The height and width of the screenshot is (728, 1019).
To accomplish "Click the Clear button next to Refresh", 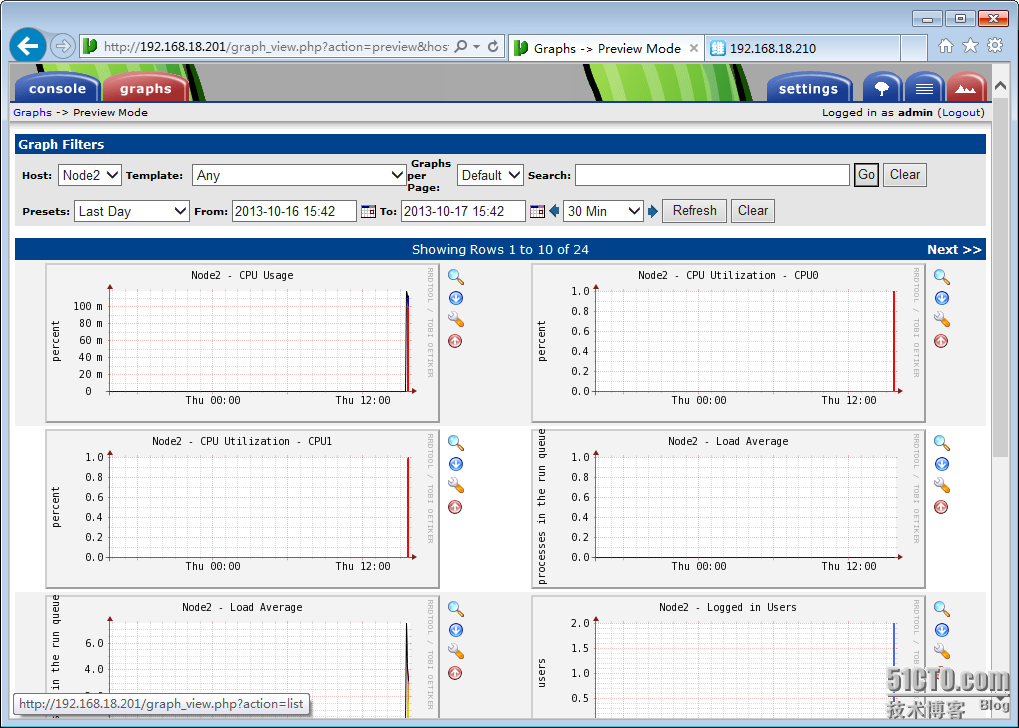I will (x=753, y=211).
